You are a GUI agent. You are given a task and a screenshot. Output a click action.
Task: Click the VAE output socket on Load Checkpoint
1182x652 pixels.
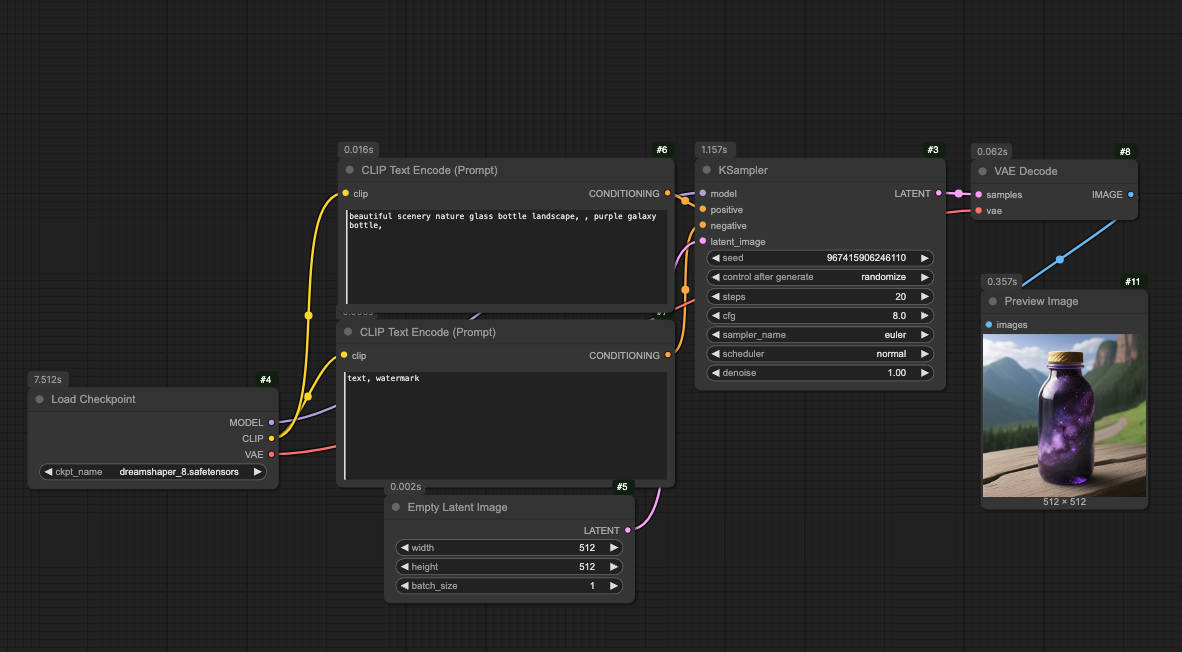271,455
